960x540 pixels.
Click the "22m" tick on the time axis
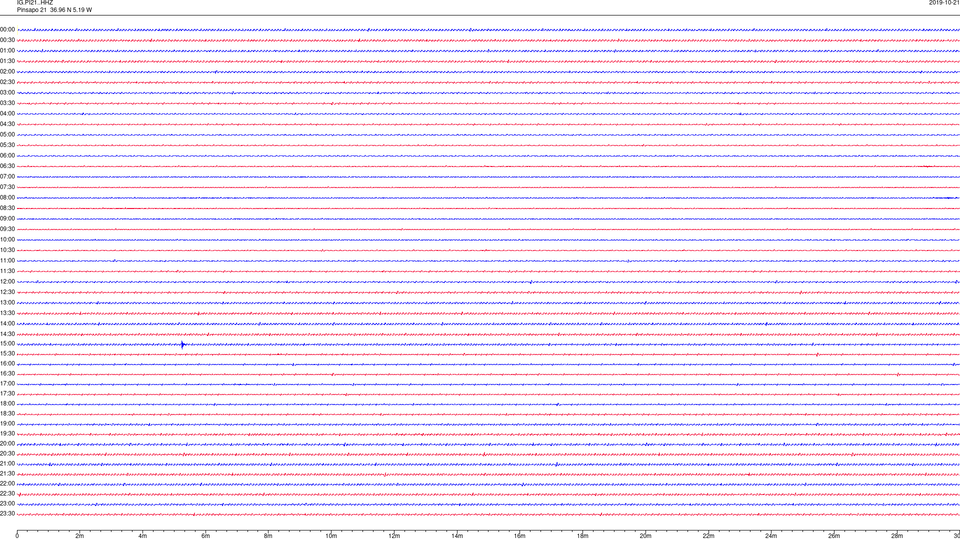[708, 536]
